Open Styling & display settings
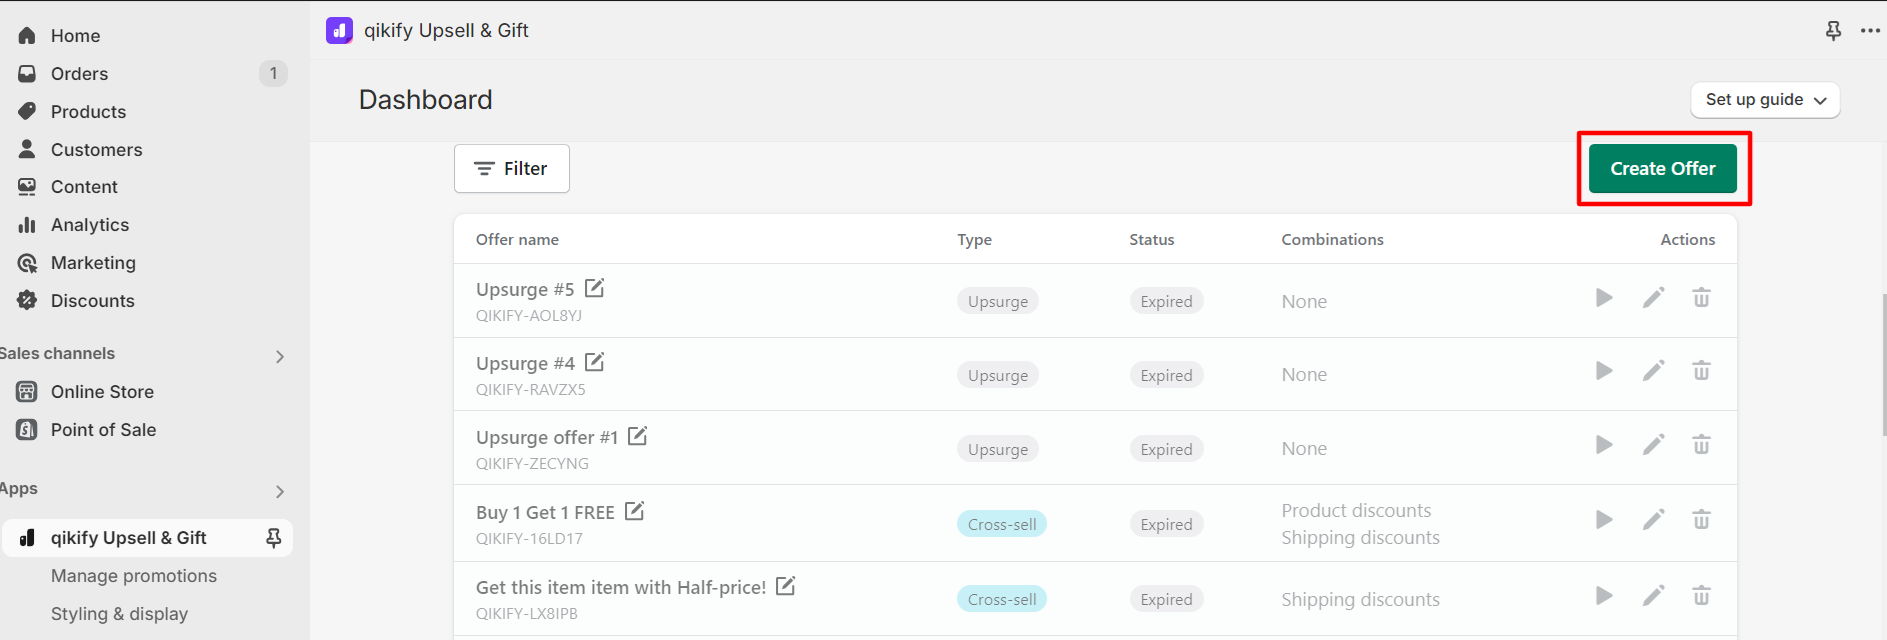The width and height of the screenshot is (1887, 640). tap(119, 614)
